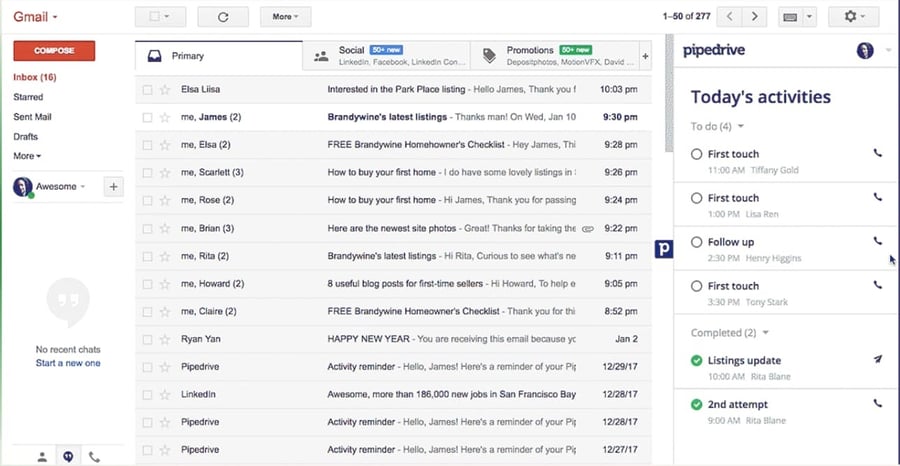Open 'HAPPY NEW YEAR' email
Screen dimensions: 900x466
[x=393, y=339]
